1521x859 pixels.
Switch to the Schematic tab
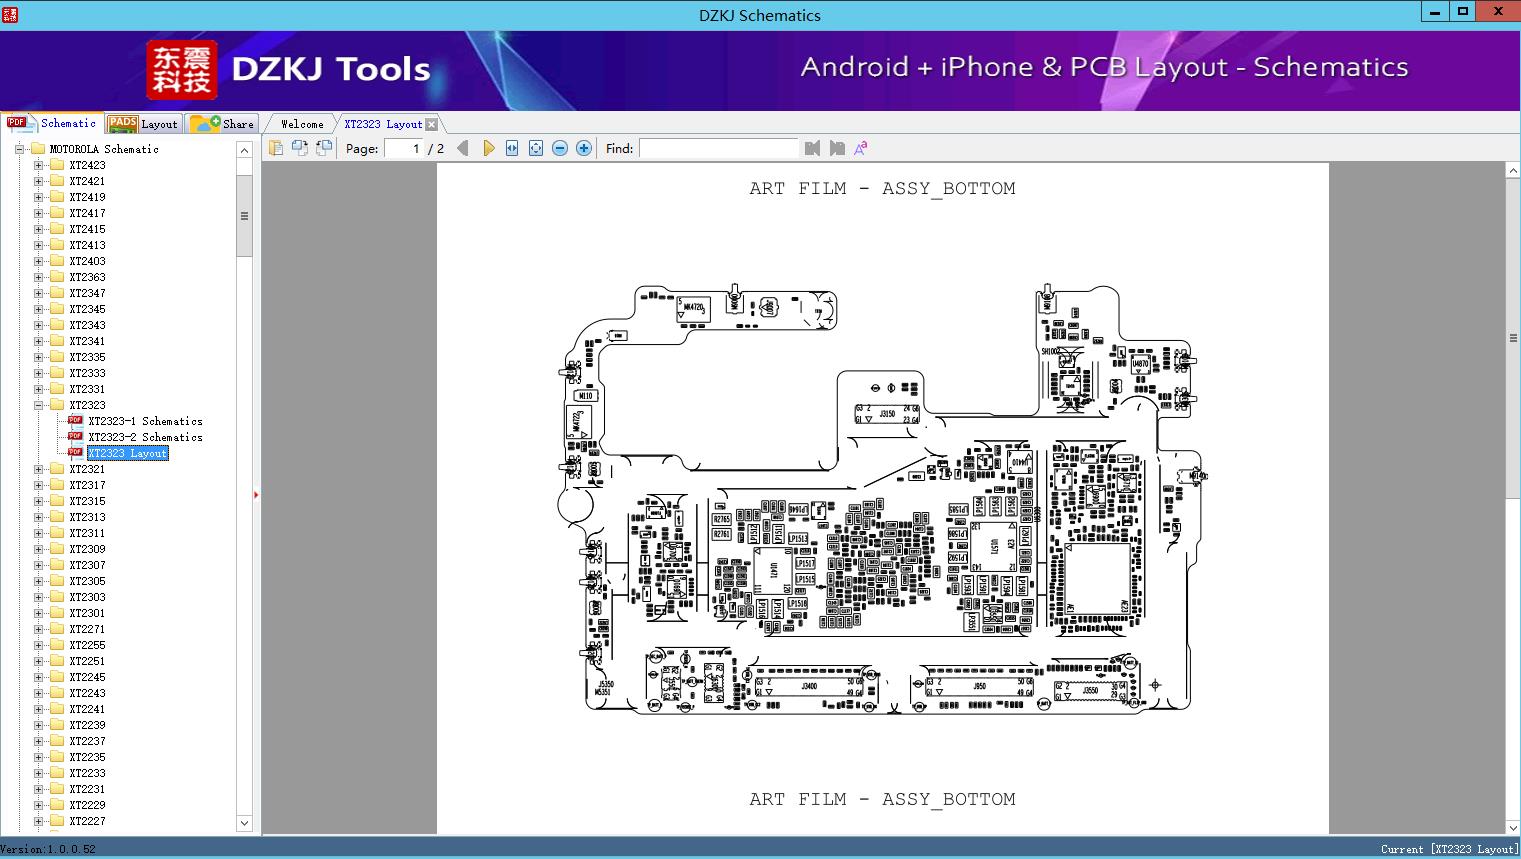tap(52, 123)
